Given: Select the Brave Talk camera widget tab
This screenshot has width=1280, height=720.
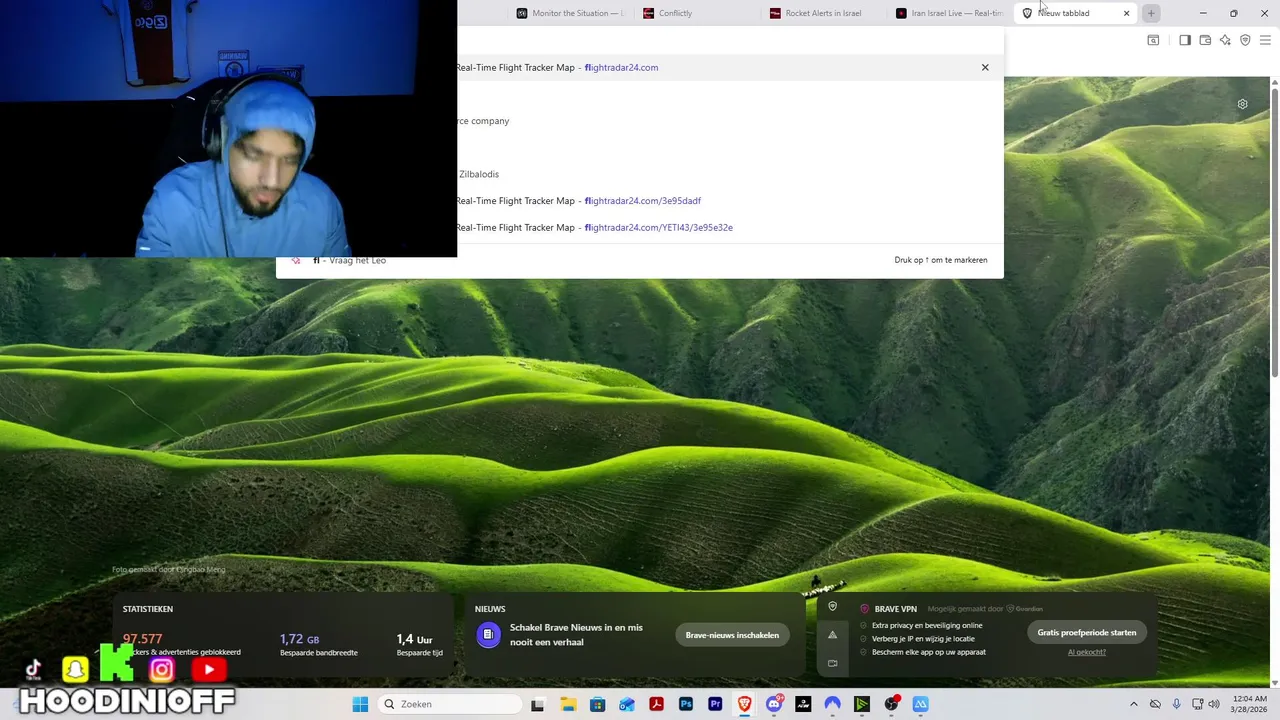Looking at the screenshot, I should (832, 663).
